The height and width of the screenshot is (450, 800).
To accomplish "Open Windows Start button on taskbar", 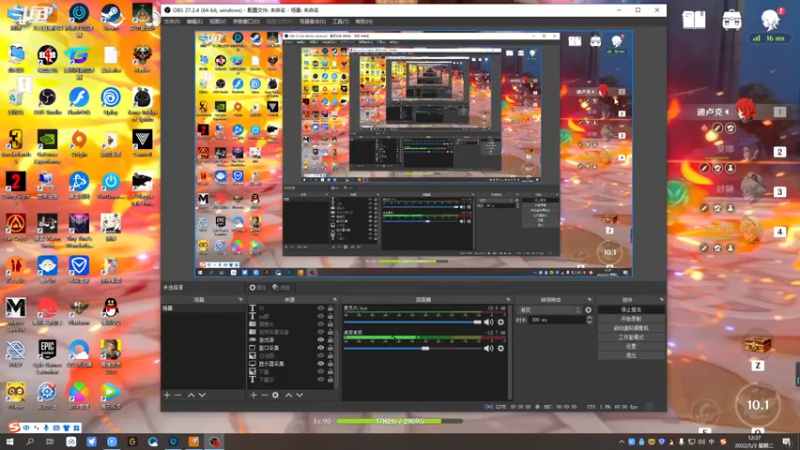I will [x=9, y=442].
